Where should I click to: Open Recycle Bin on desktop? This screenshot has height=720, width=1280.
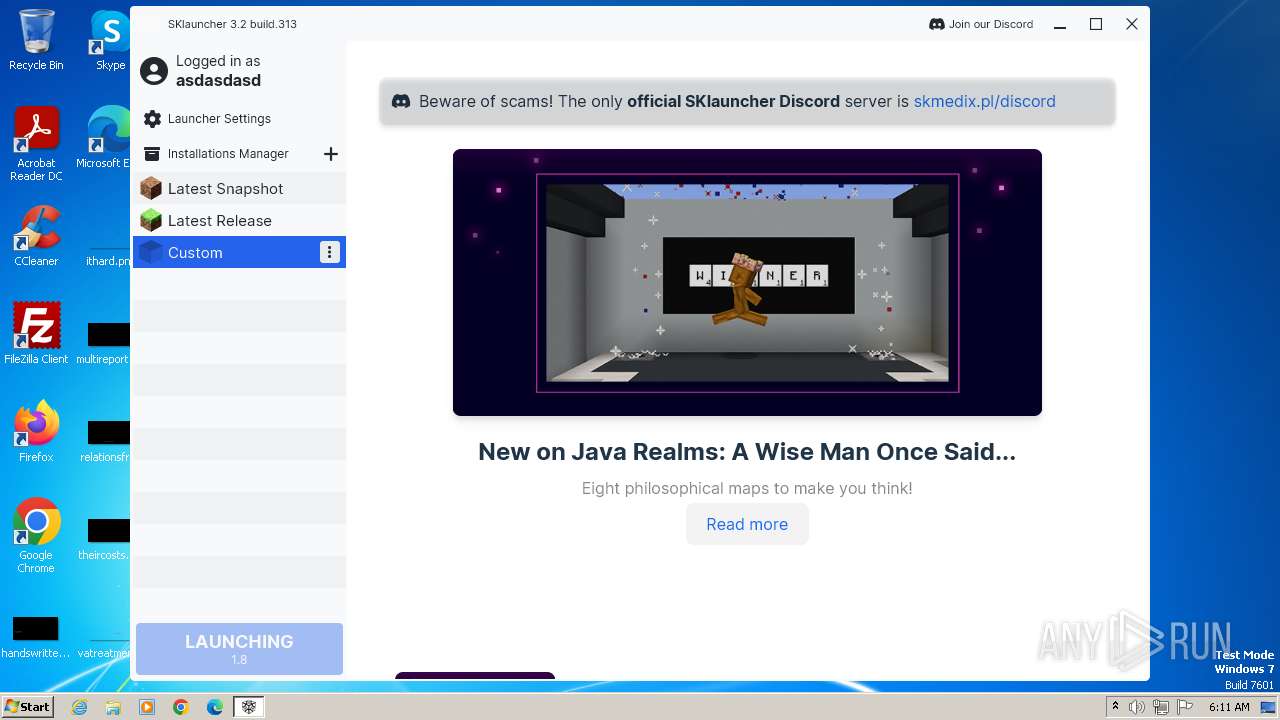(36, 40)
